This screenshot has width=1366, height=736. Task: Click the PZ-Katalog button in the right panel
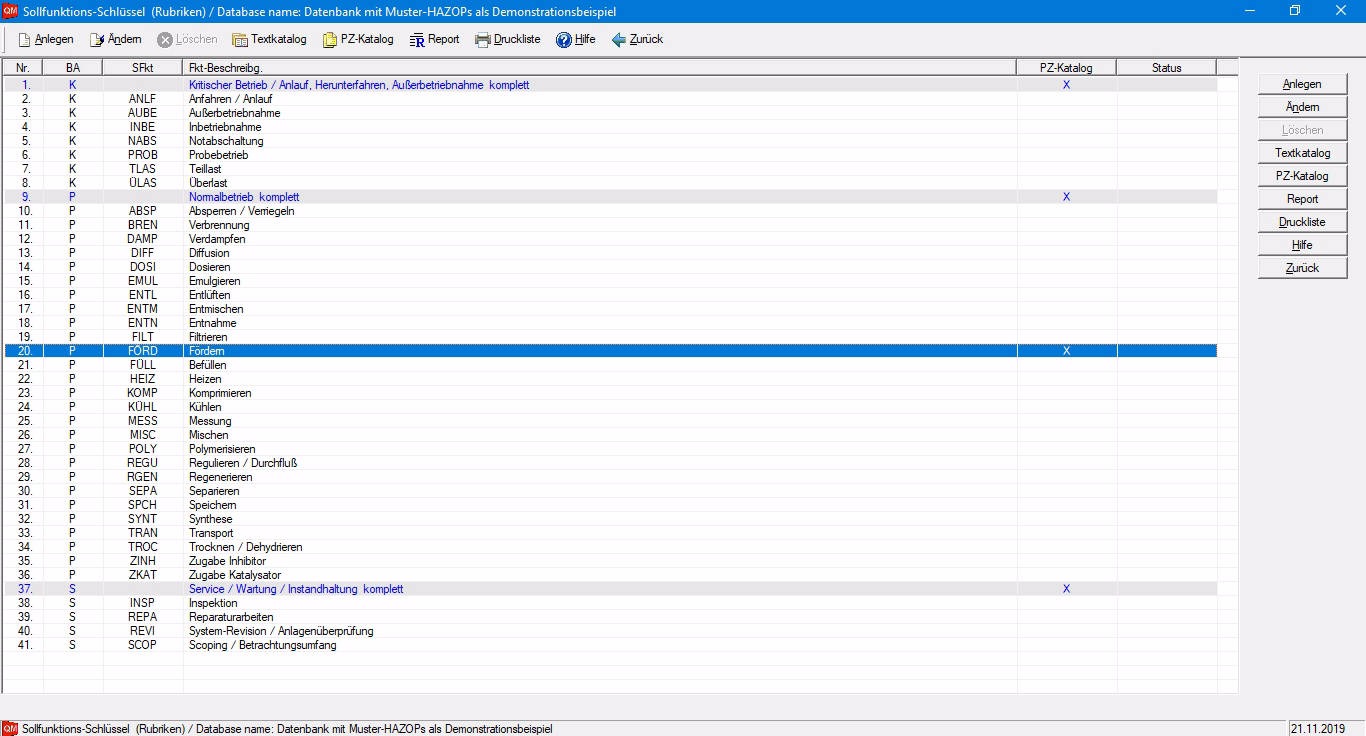1302,176
